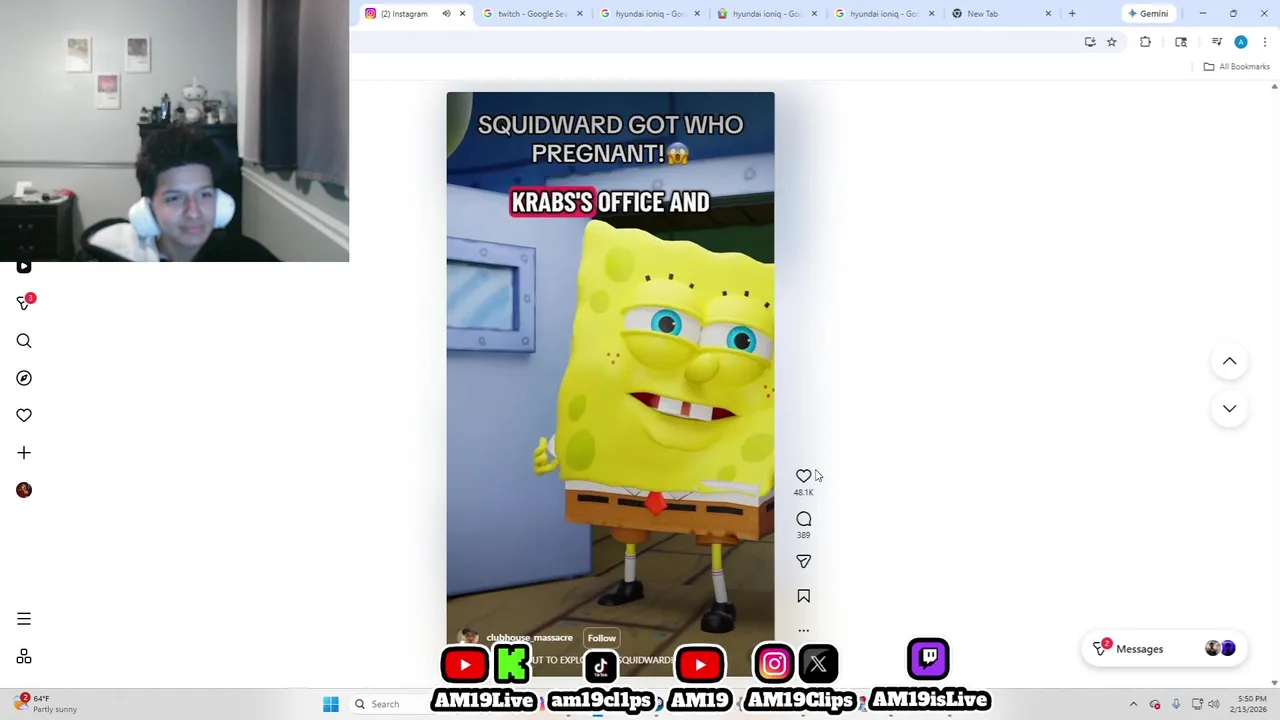This screenshot has height=720, width=1280.
Task: Close the Instagram tab
Action: tap(462, 14)
